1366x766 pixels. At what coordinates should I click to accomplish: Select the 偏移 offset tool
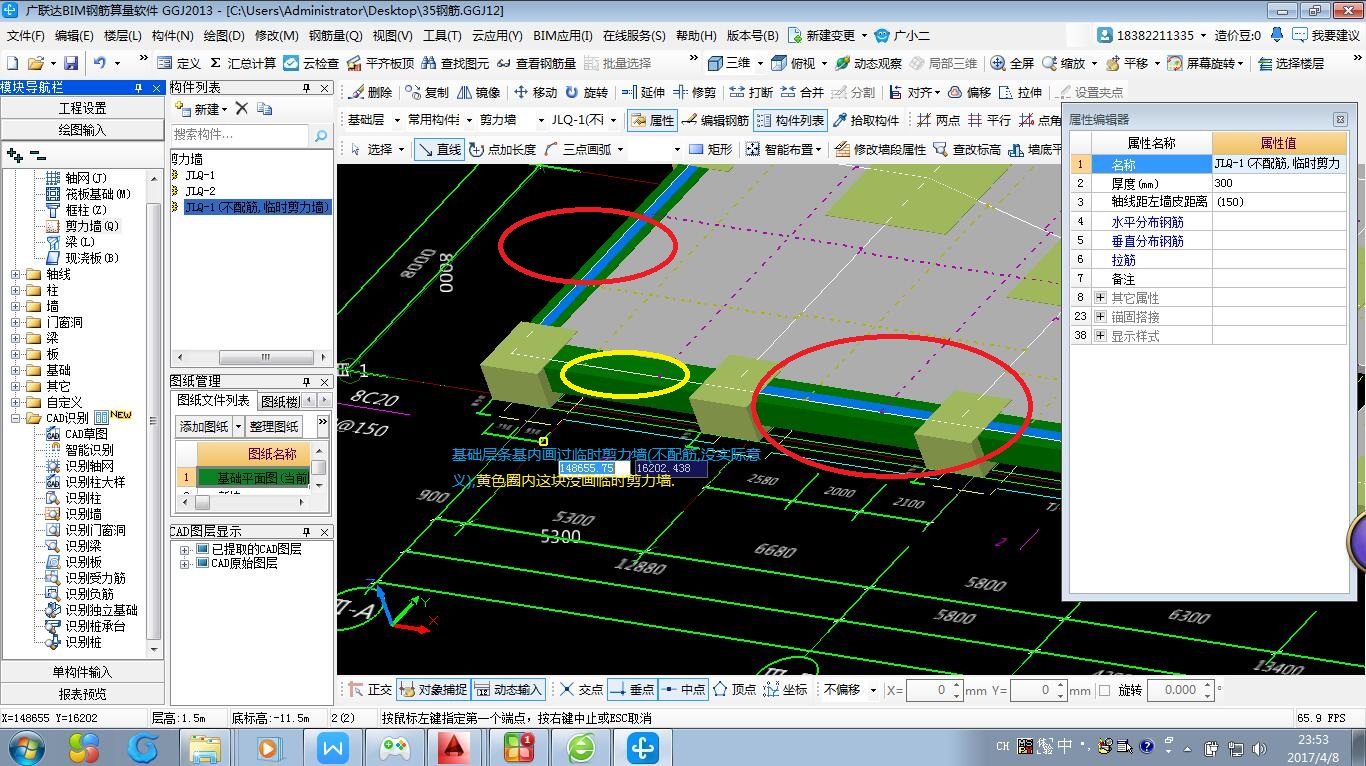click(x=969, y=92)
